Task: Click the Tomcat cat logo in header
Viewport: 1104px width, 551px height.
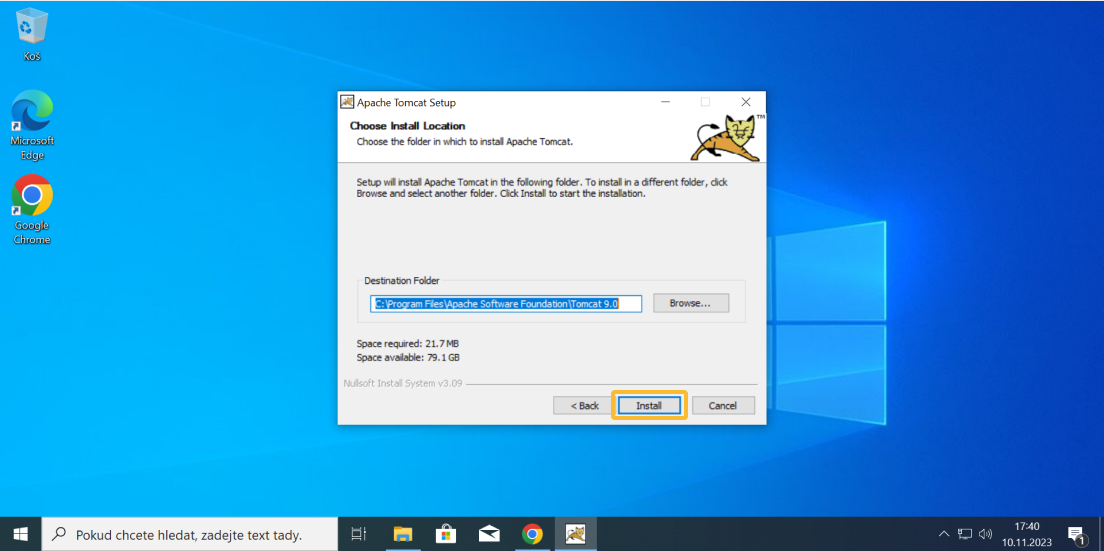Action: click(726, 137)
